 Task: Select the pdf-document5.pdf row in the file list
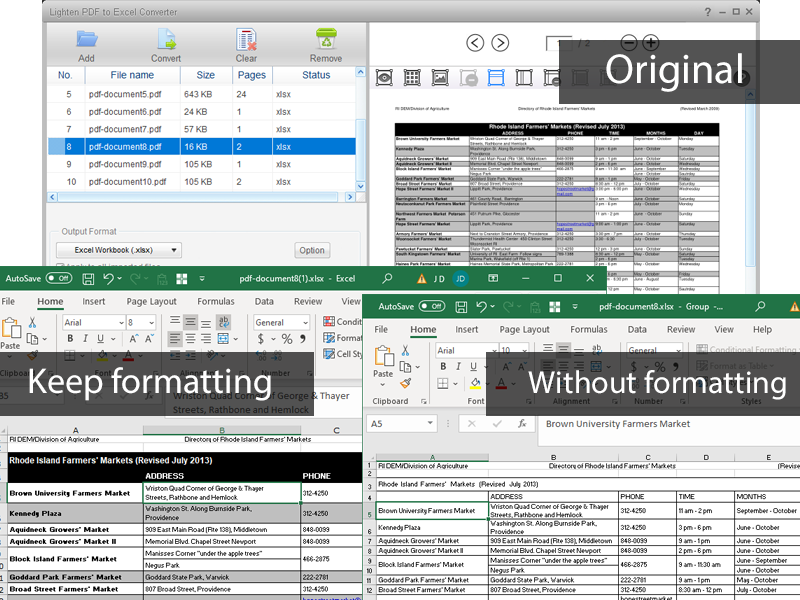click(x=202, y=94)
